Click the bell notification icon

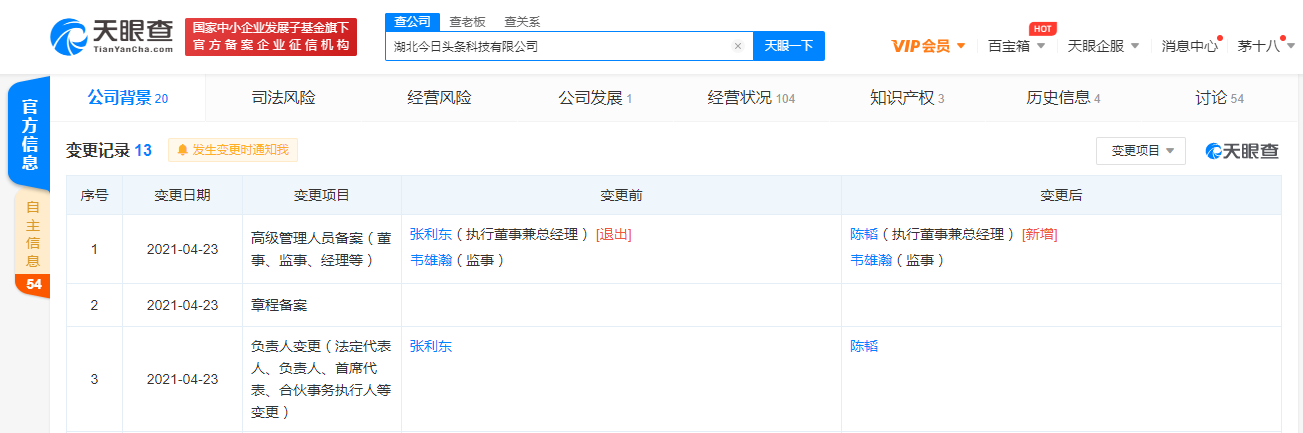click(182, 150)
